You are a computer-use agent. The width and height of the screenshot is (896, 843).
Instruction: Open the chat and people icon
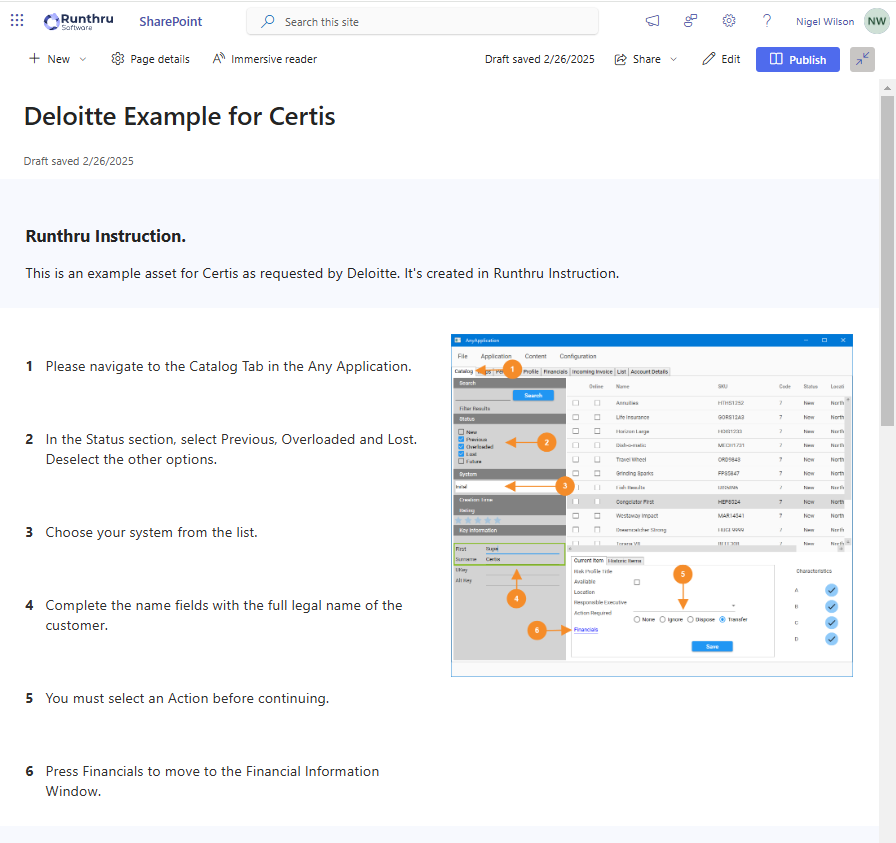pyautogui.click(x=690, y=21)
